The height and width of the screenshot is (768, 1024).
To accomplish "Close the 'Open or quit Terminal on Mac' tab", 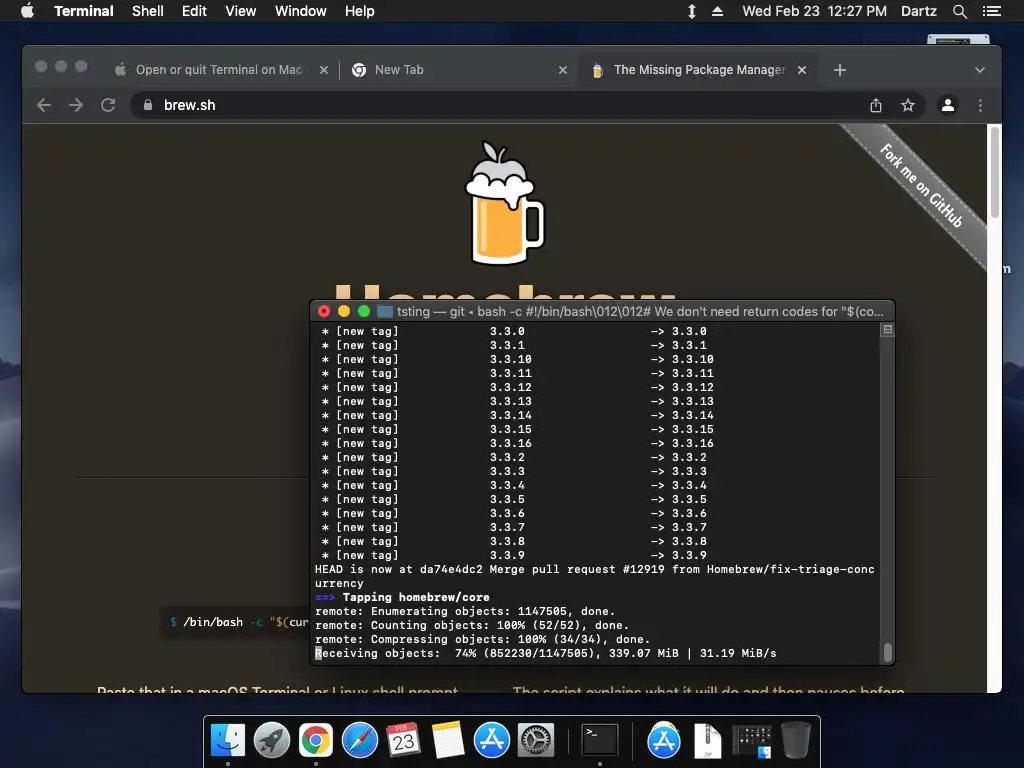I will pos(324,70).
